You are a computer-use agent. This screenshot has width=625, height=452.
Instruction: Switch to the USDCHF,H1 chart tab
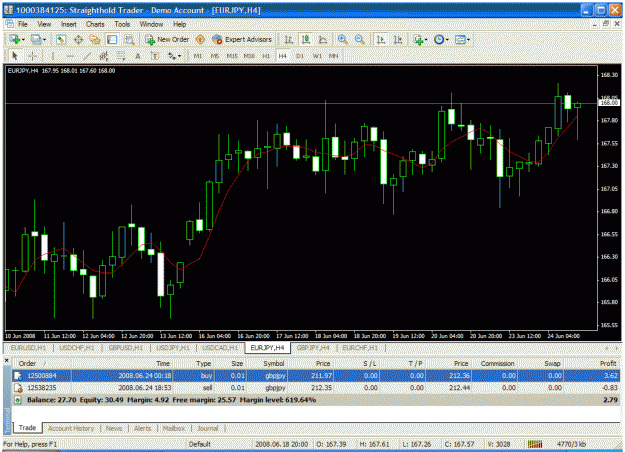[x=77, y=348]
